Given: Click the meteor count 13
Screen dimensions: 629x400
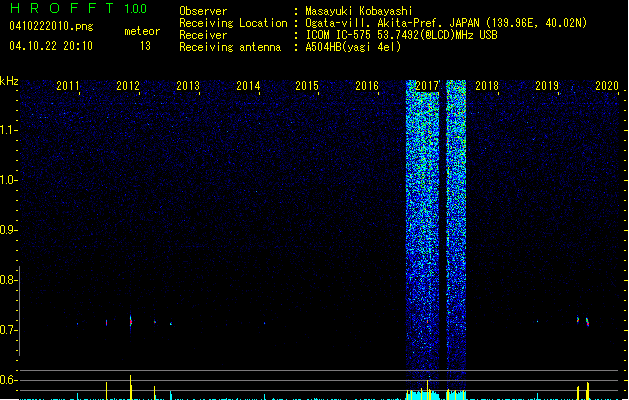Looking at the screenshot, I should [x=145, y=46].
